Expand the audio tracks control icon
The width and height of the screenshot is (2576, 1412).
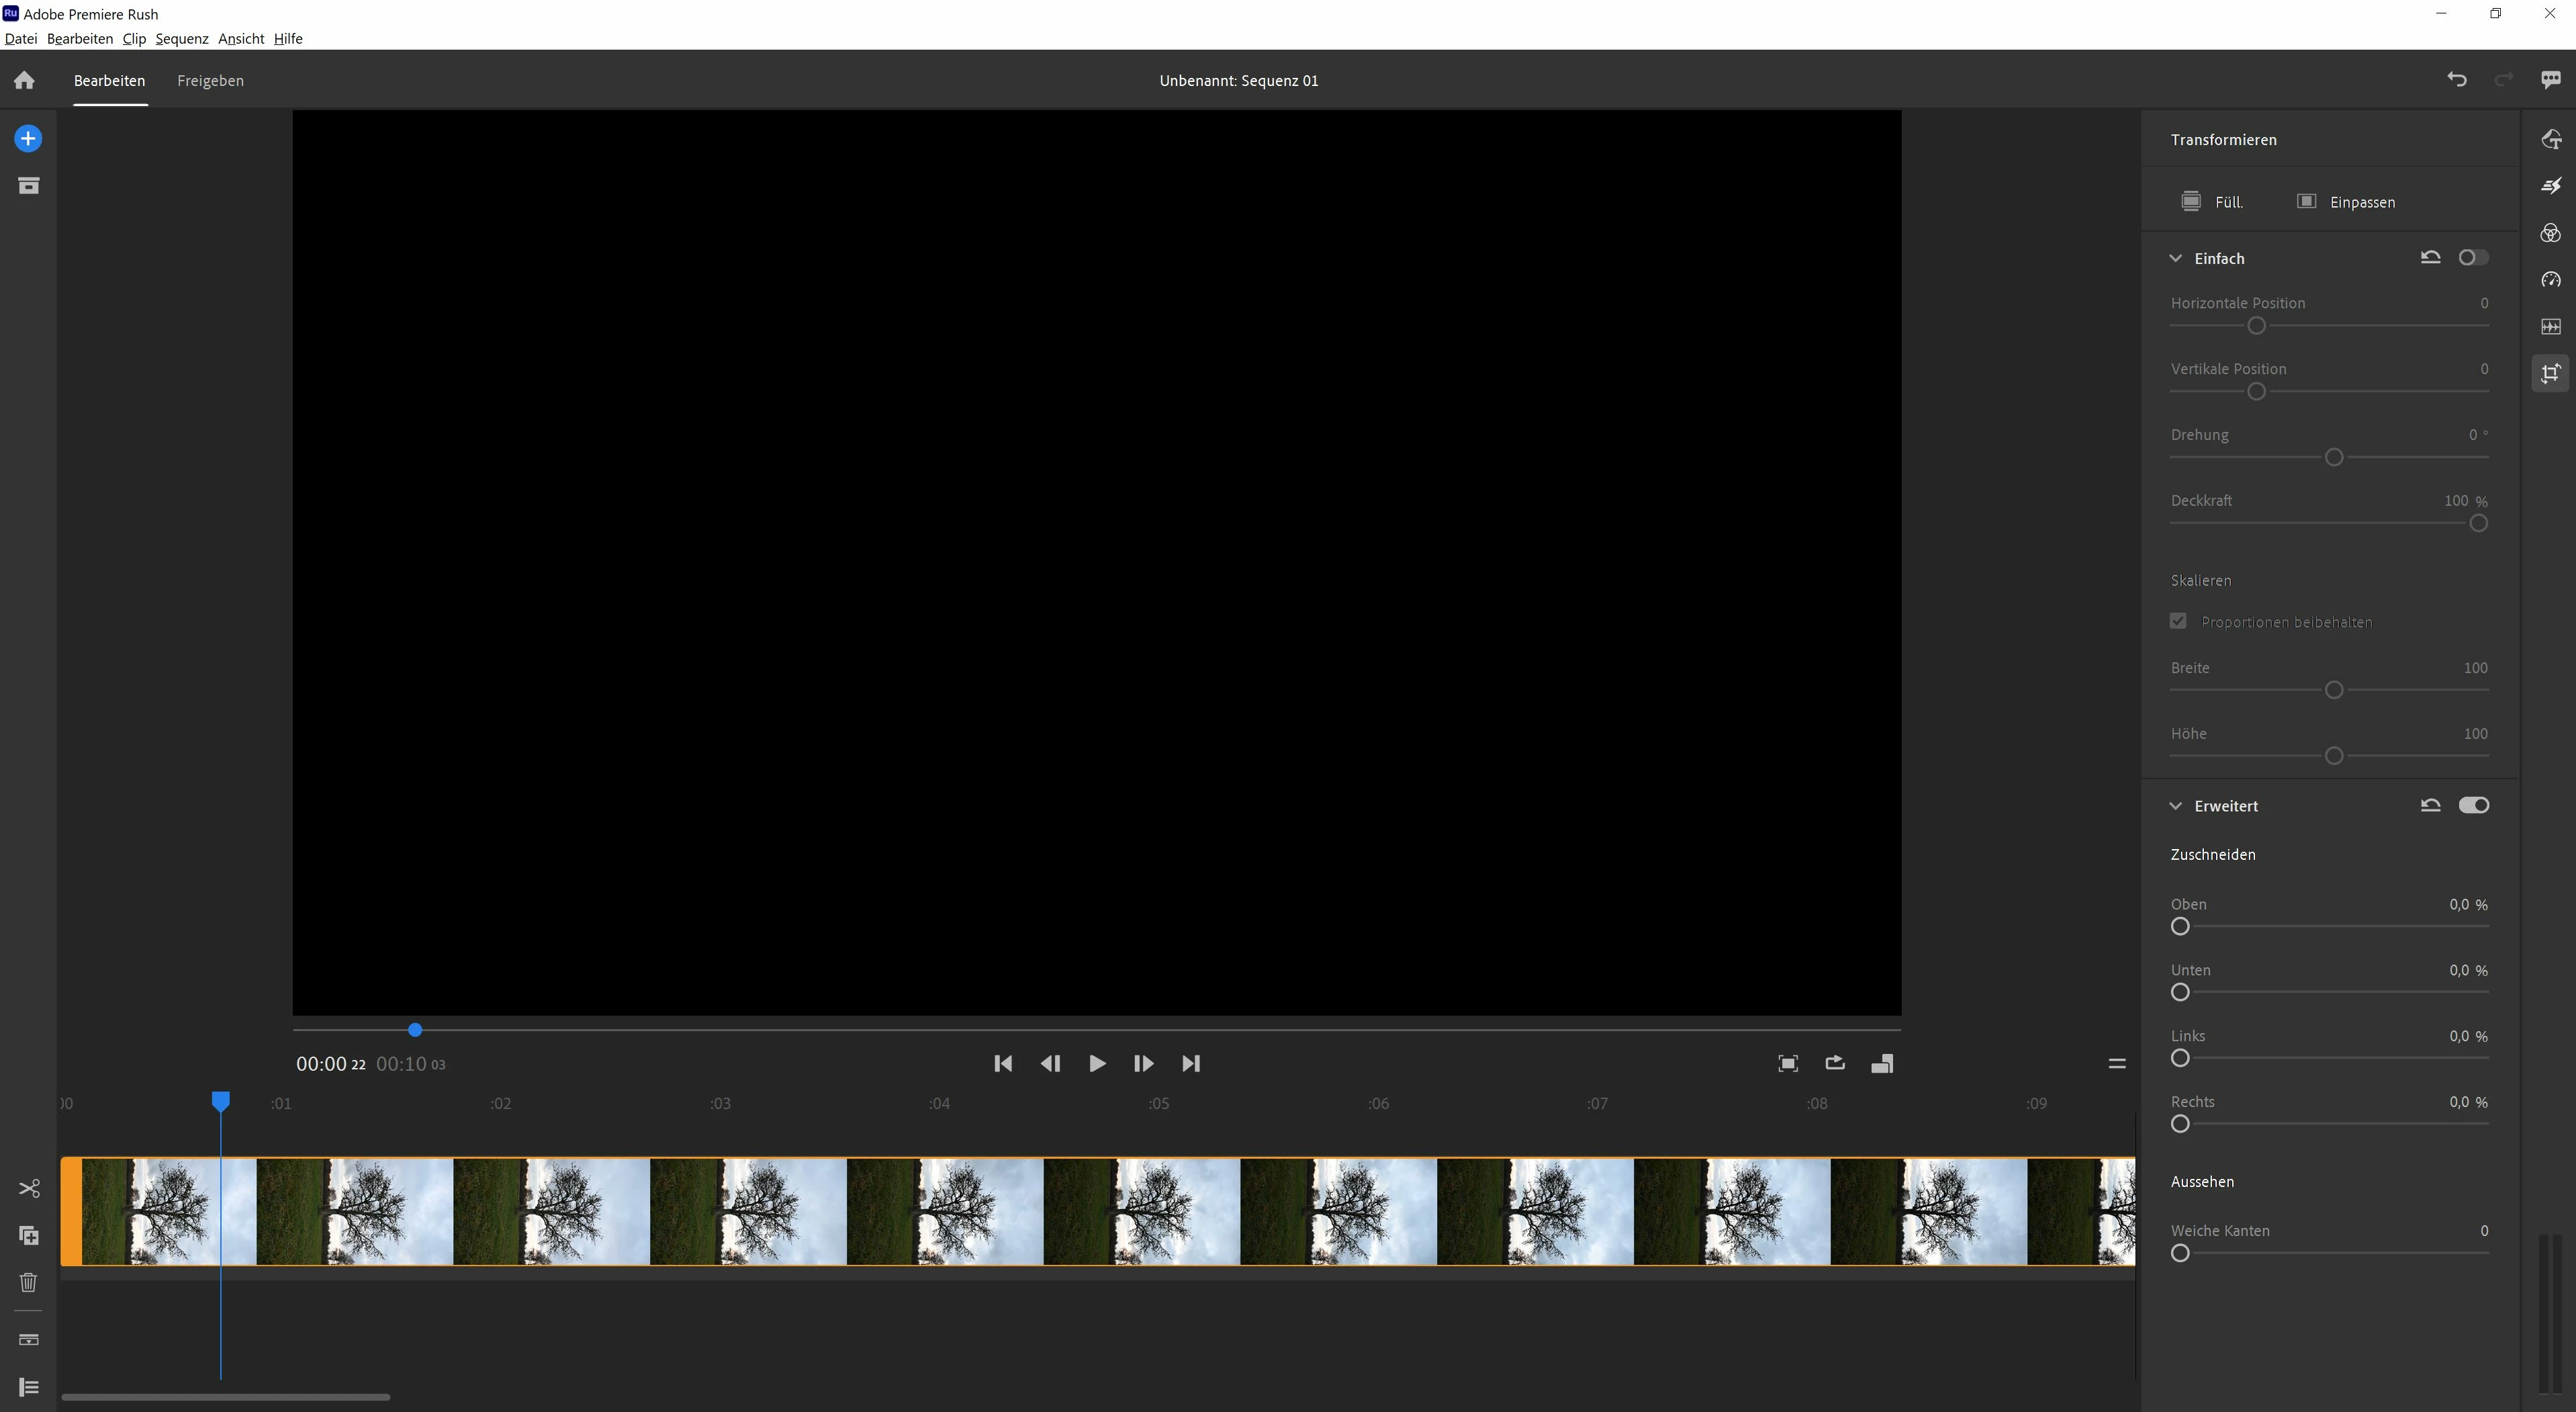pos(28,1340)
